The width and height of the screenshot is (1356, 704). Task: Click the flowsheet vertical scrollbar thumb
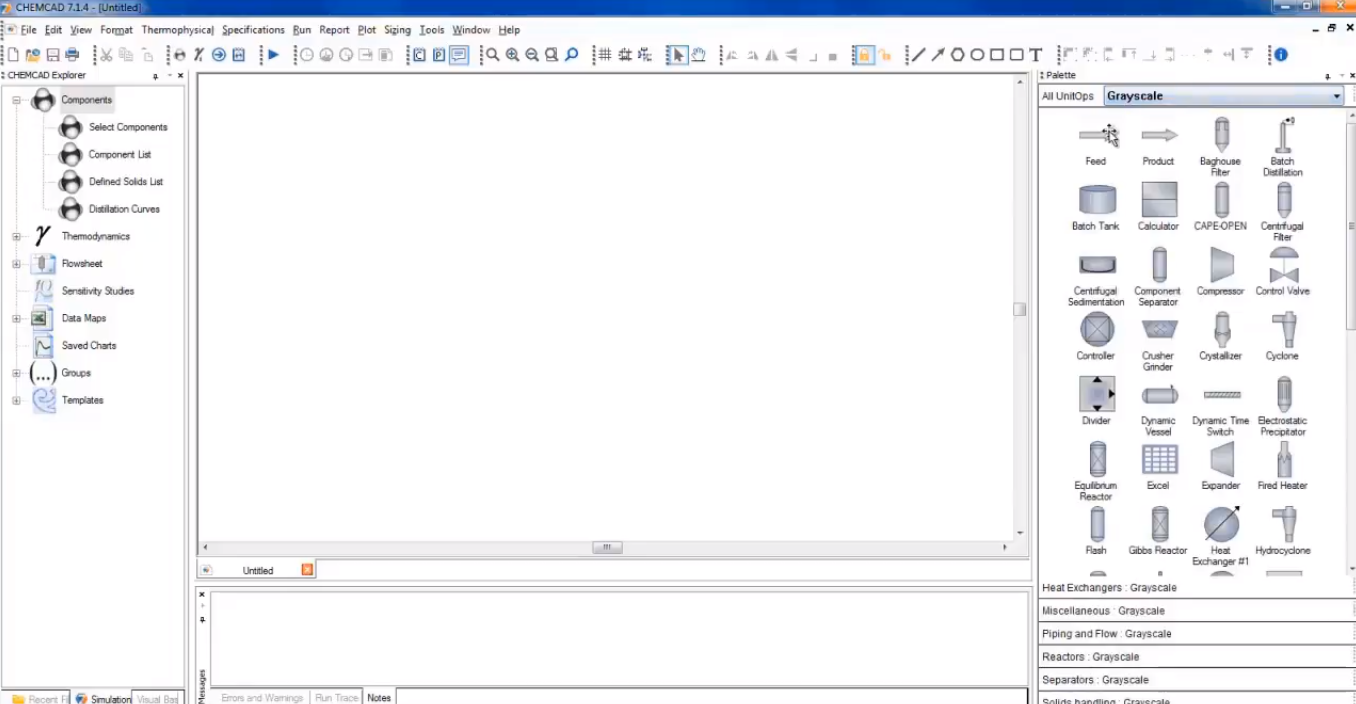[x=1020, y=310]
